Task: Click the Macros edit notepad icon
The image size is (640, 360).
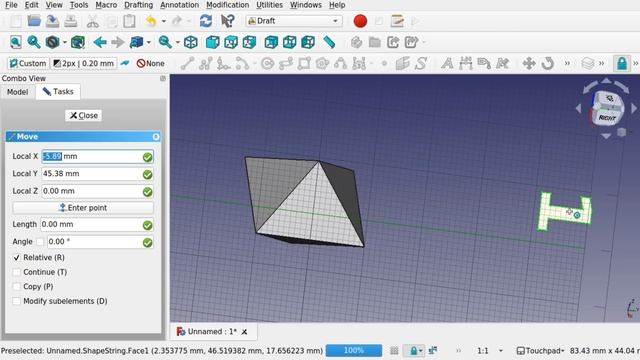Action: pyautogui.click(x=397, y=21)
